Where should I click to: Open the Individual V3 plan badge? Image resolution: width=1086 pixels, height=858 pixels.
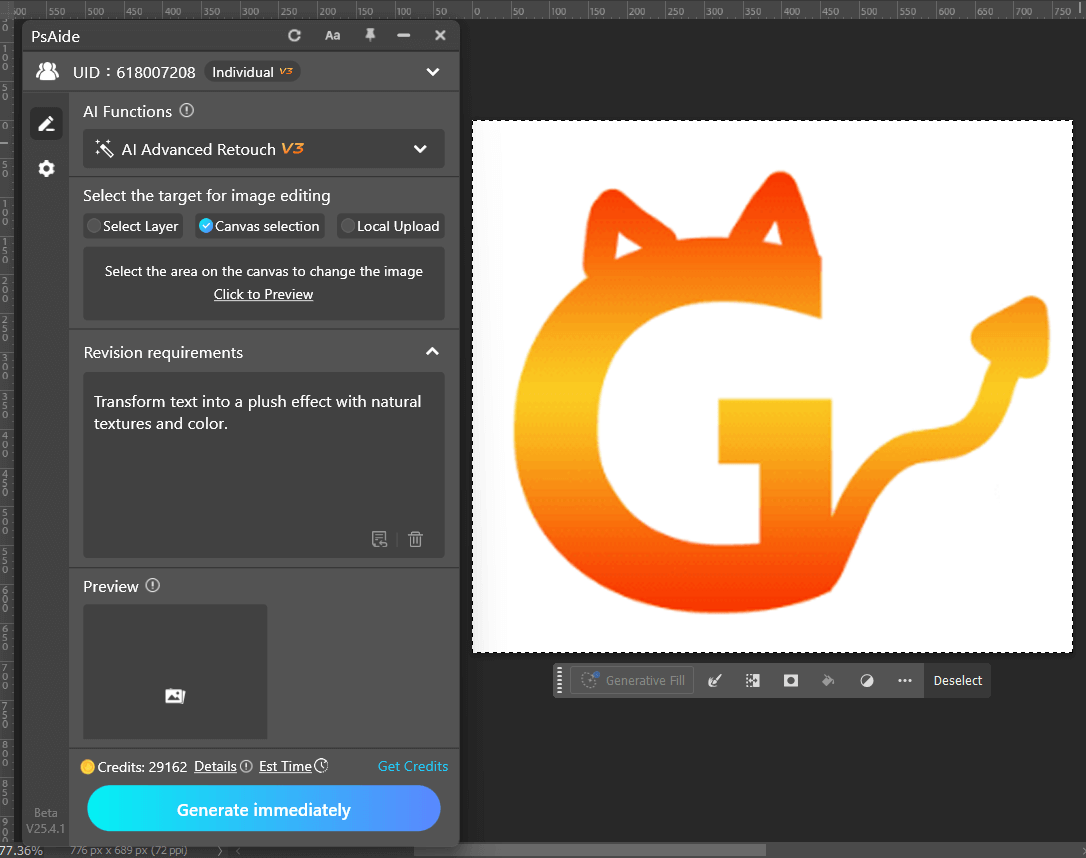(251, 71)
